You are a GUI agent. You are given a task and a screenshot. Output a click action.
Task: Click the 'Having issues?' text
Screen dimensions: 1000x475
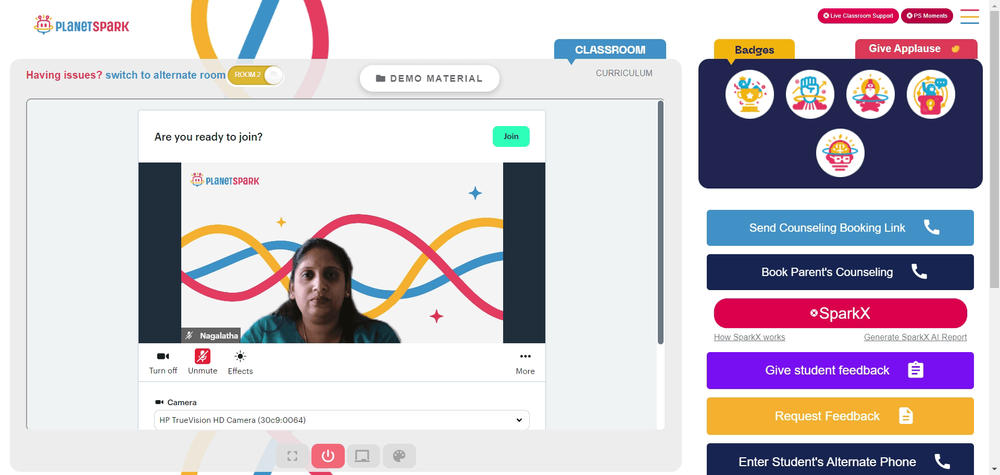pos(64,75)
